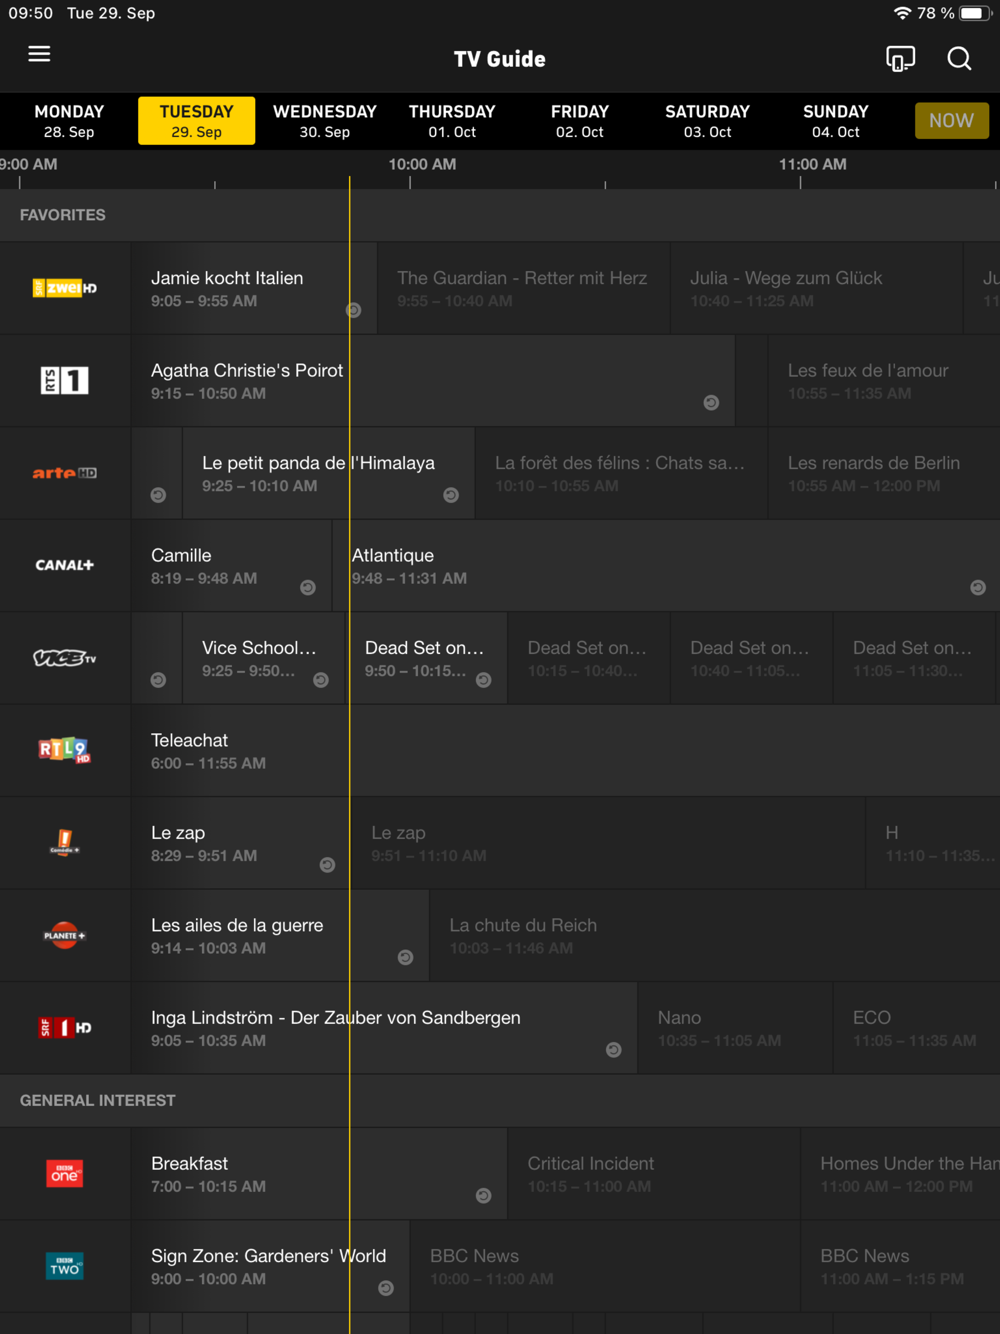Open Les feux de l'amour program
The height and width of the screenshot is (1334, 1000).
pyautogui.click(x=884, y=380)
